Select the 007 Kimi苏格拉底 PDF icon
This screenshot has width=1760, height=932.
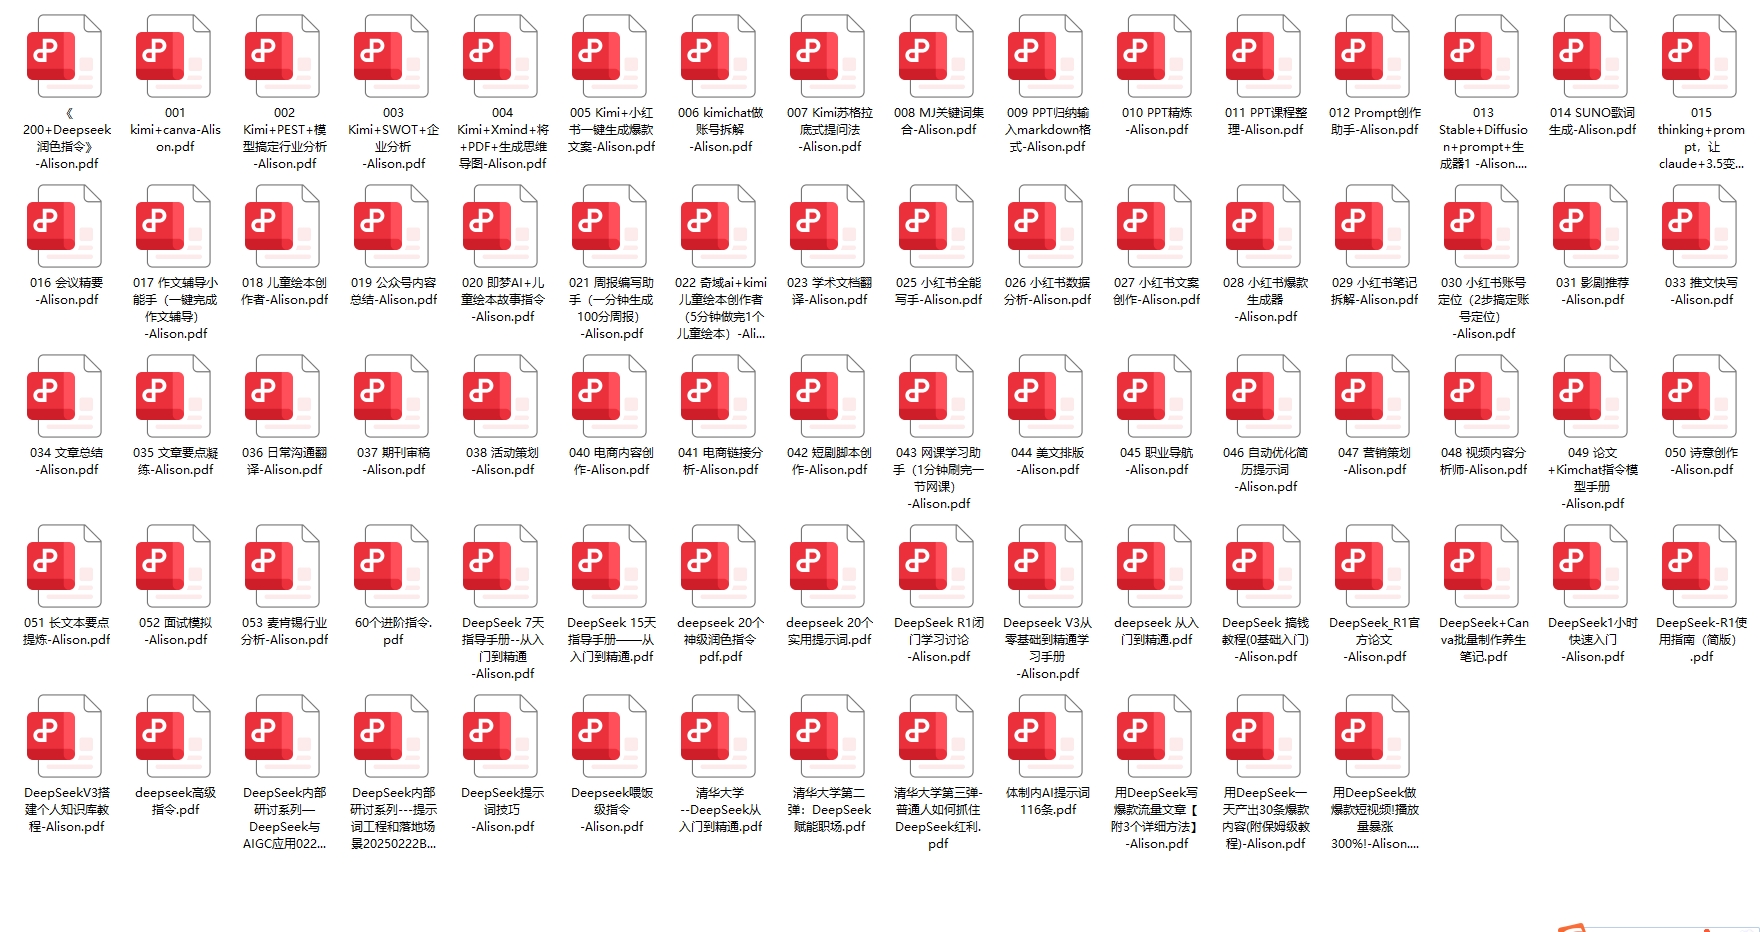(x=827, y=56)
